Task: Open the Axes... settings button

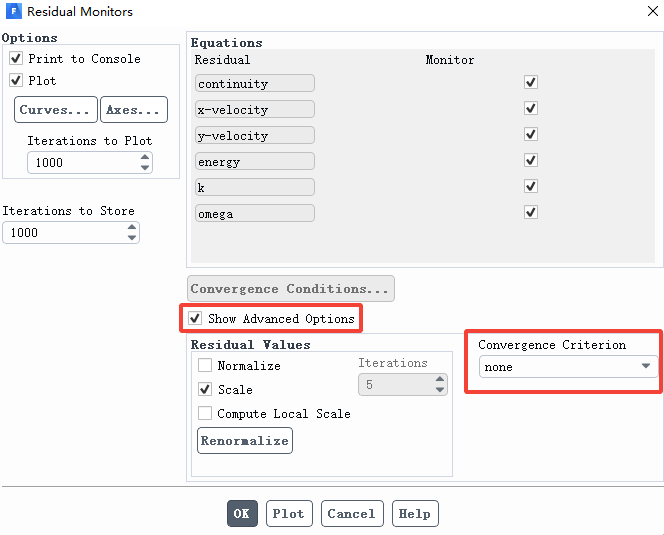Action: click(134, 110)
